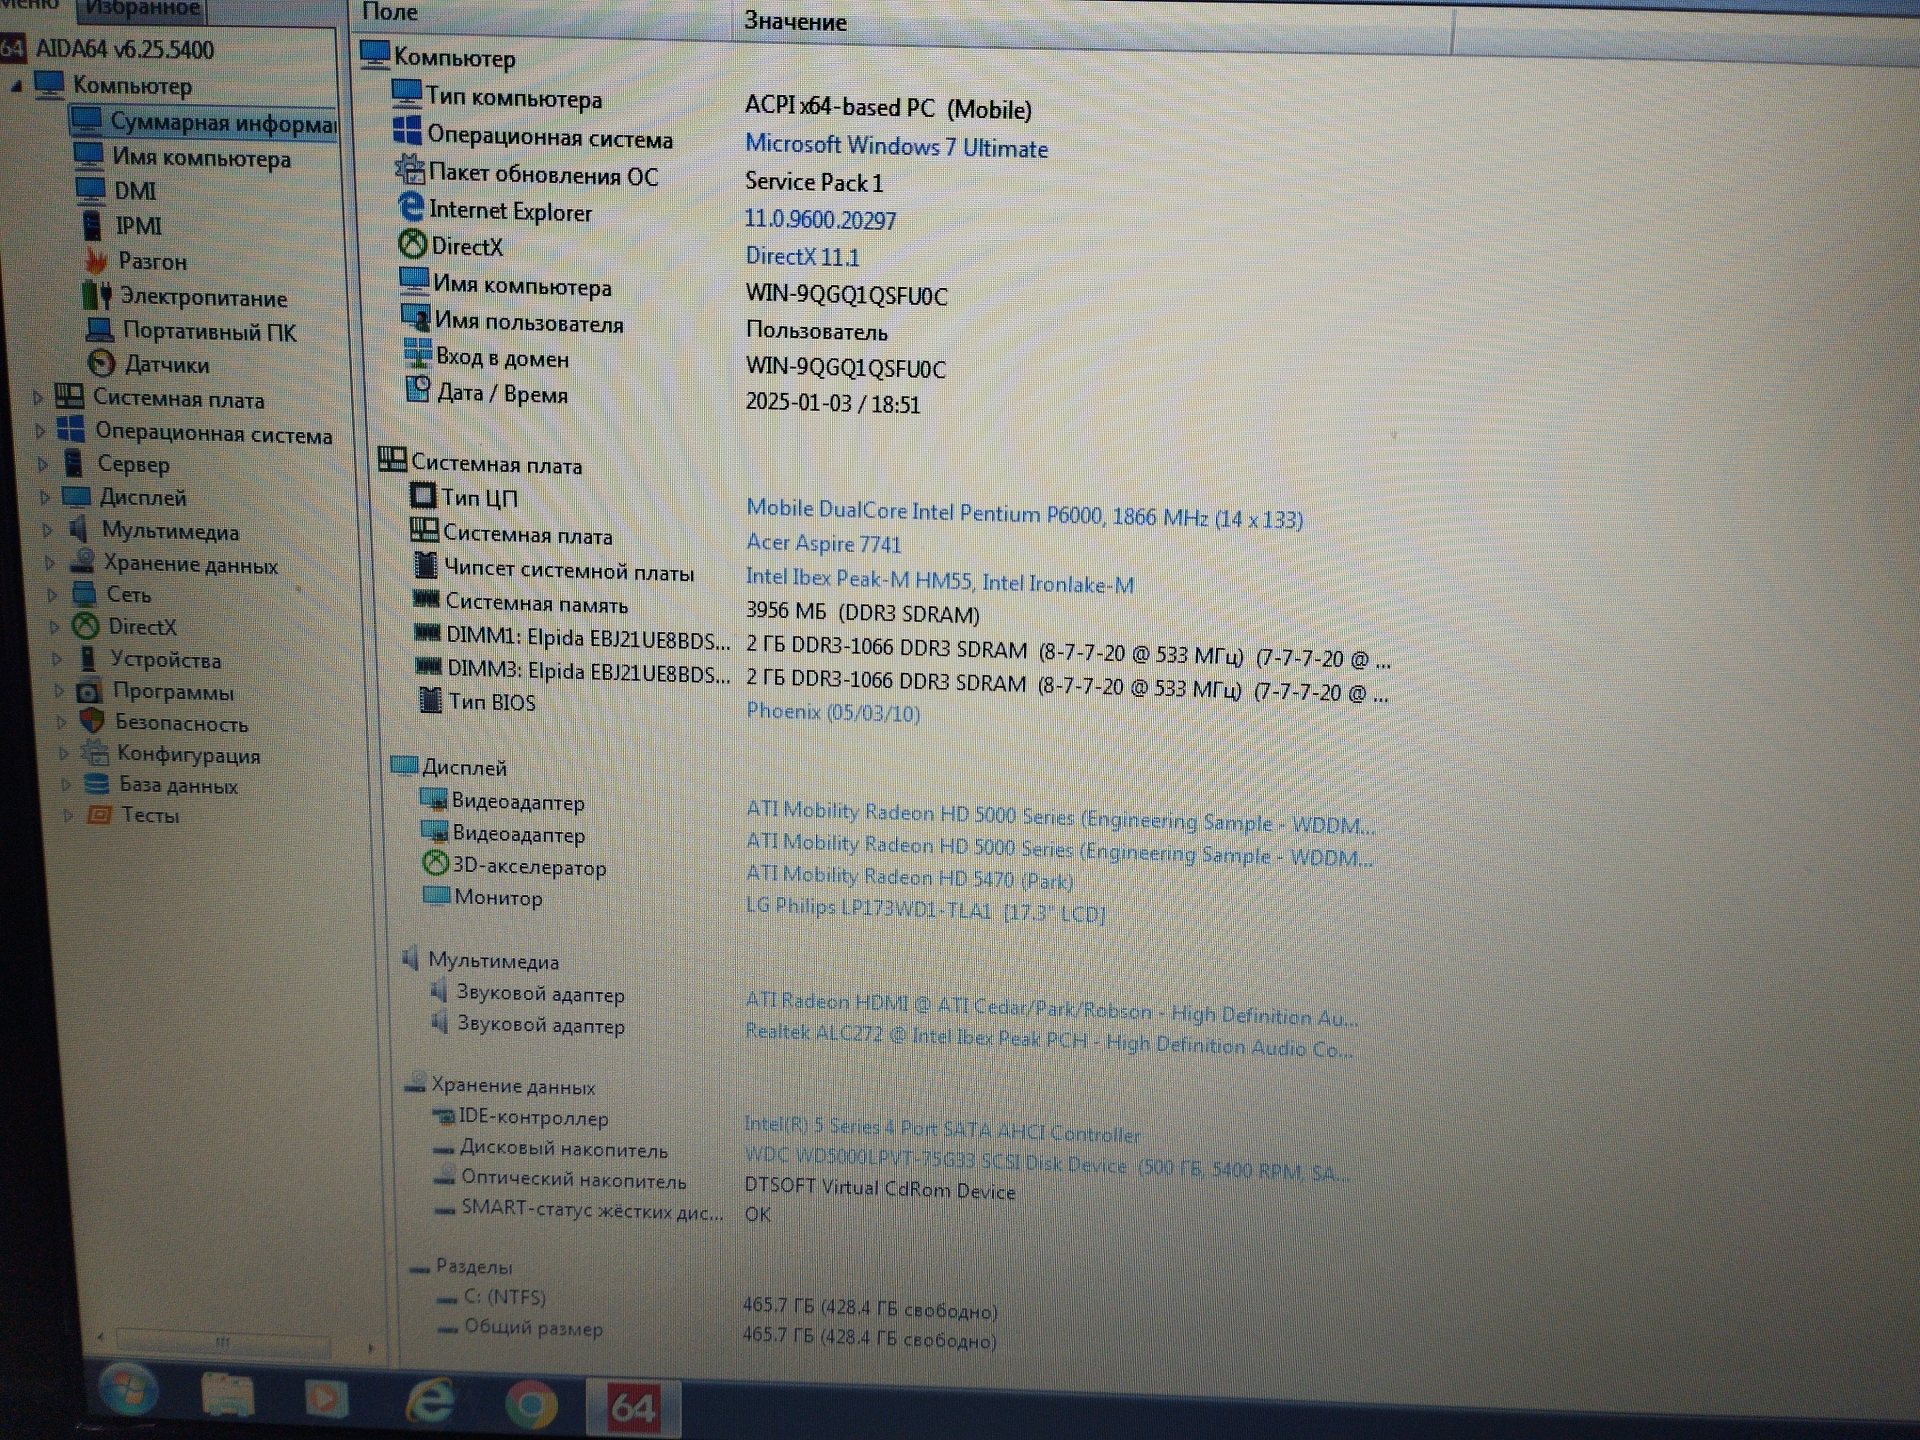
Task: Click the Разгон flame icon
Action: pos(96,260)
